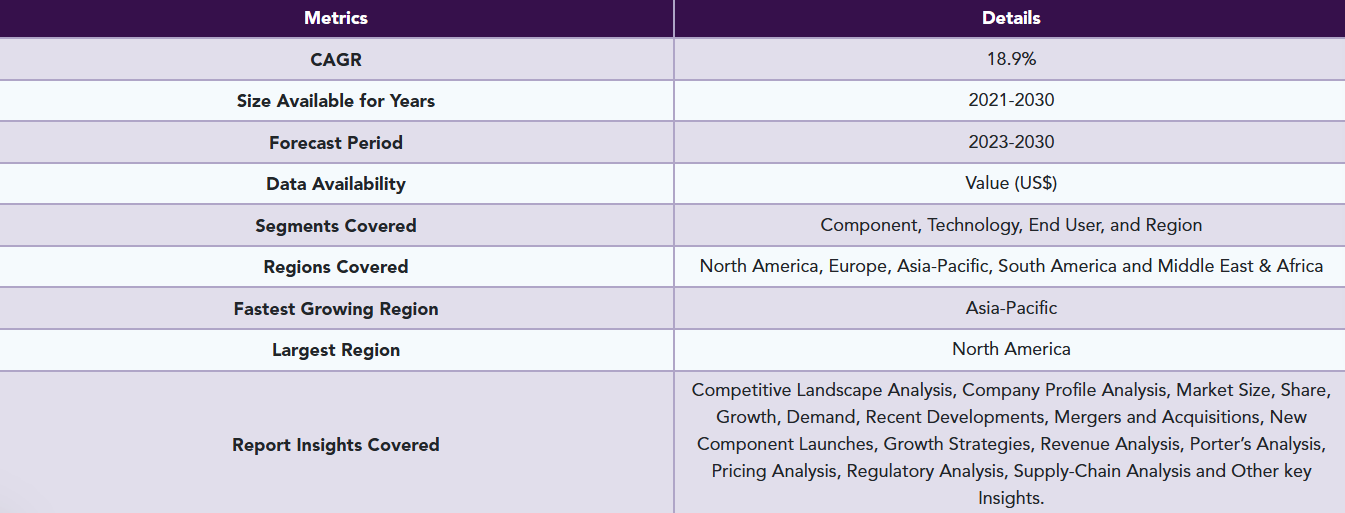Click the regions list starting North America, Europe

1011,266
